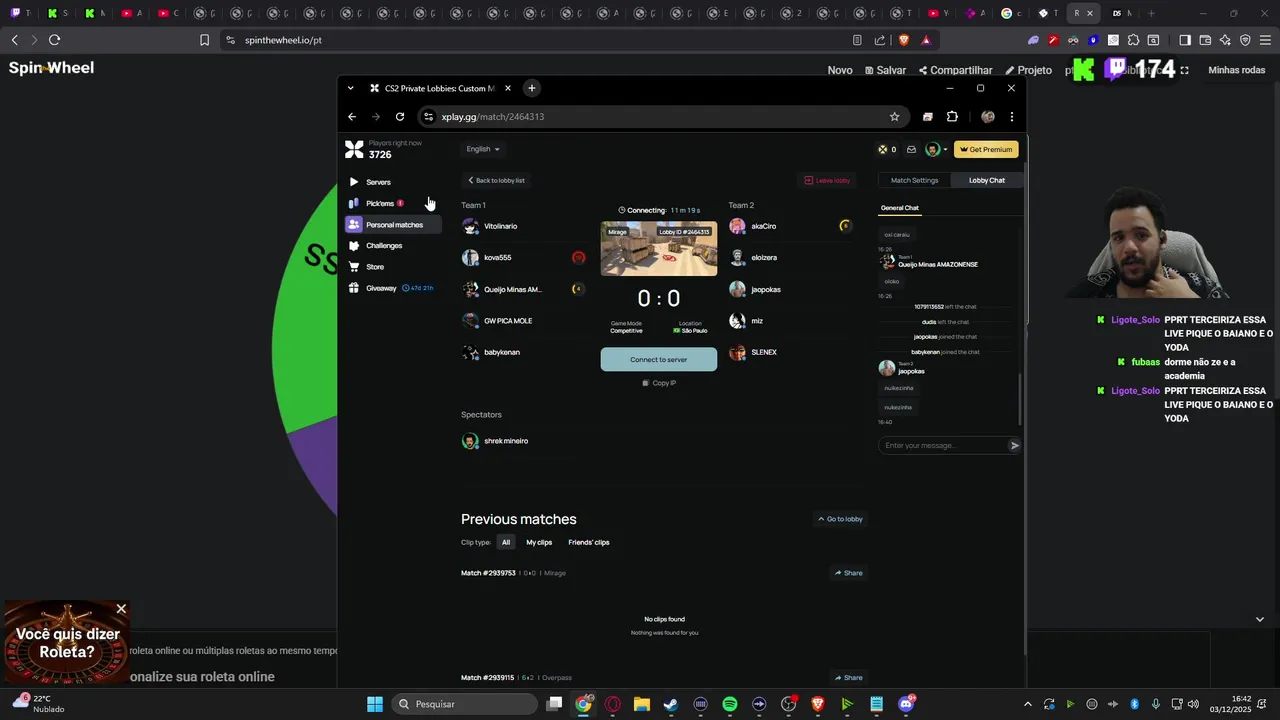Switch to Match Settings tab

(x=915, y=180)
